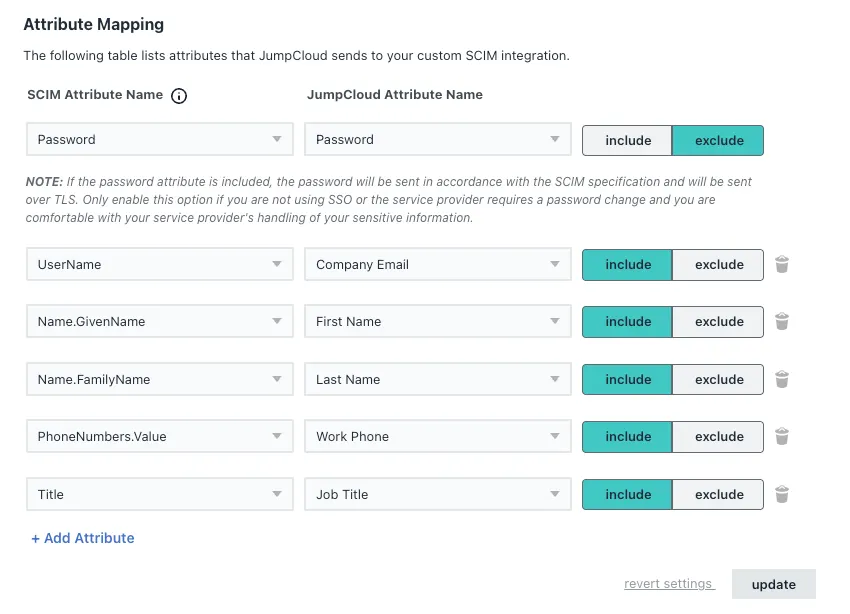View info about SCIM Attribute Name

pos(178,95)
